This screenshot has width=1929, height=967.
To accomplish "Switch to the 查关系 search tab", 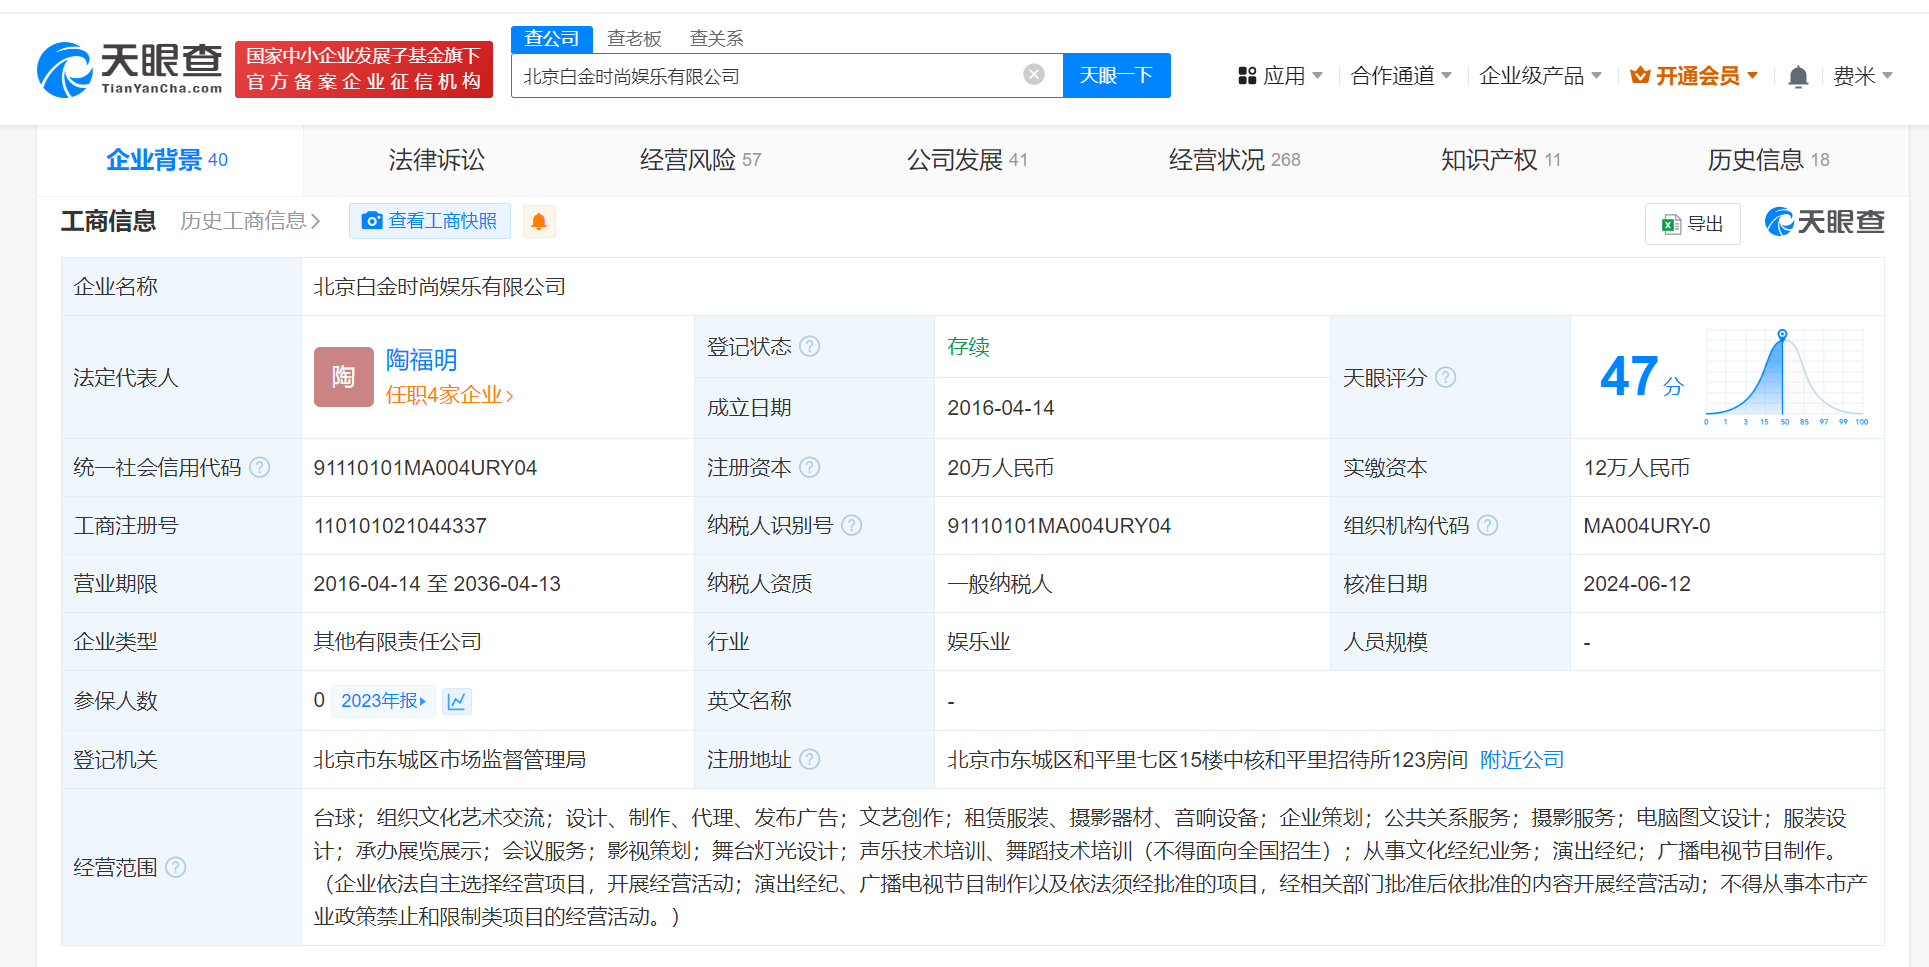I will 716,39.
